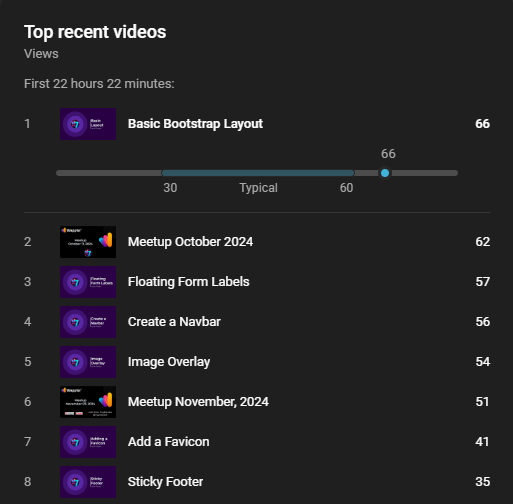This screenshot has height=504, width=513.
Task: Click the Top recent videos heading
Action: [x=95, y=32]
